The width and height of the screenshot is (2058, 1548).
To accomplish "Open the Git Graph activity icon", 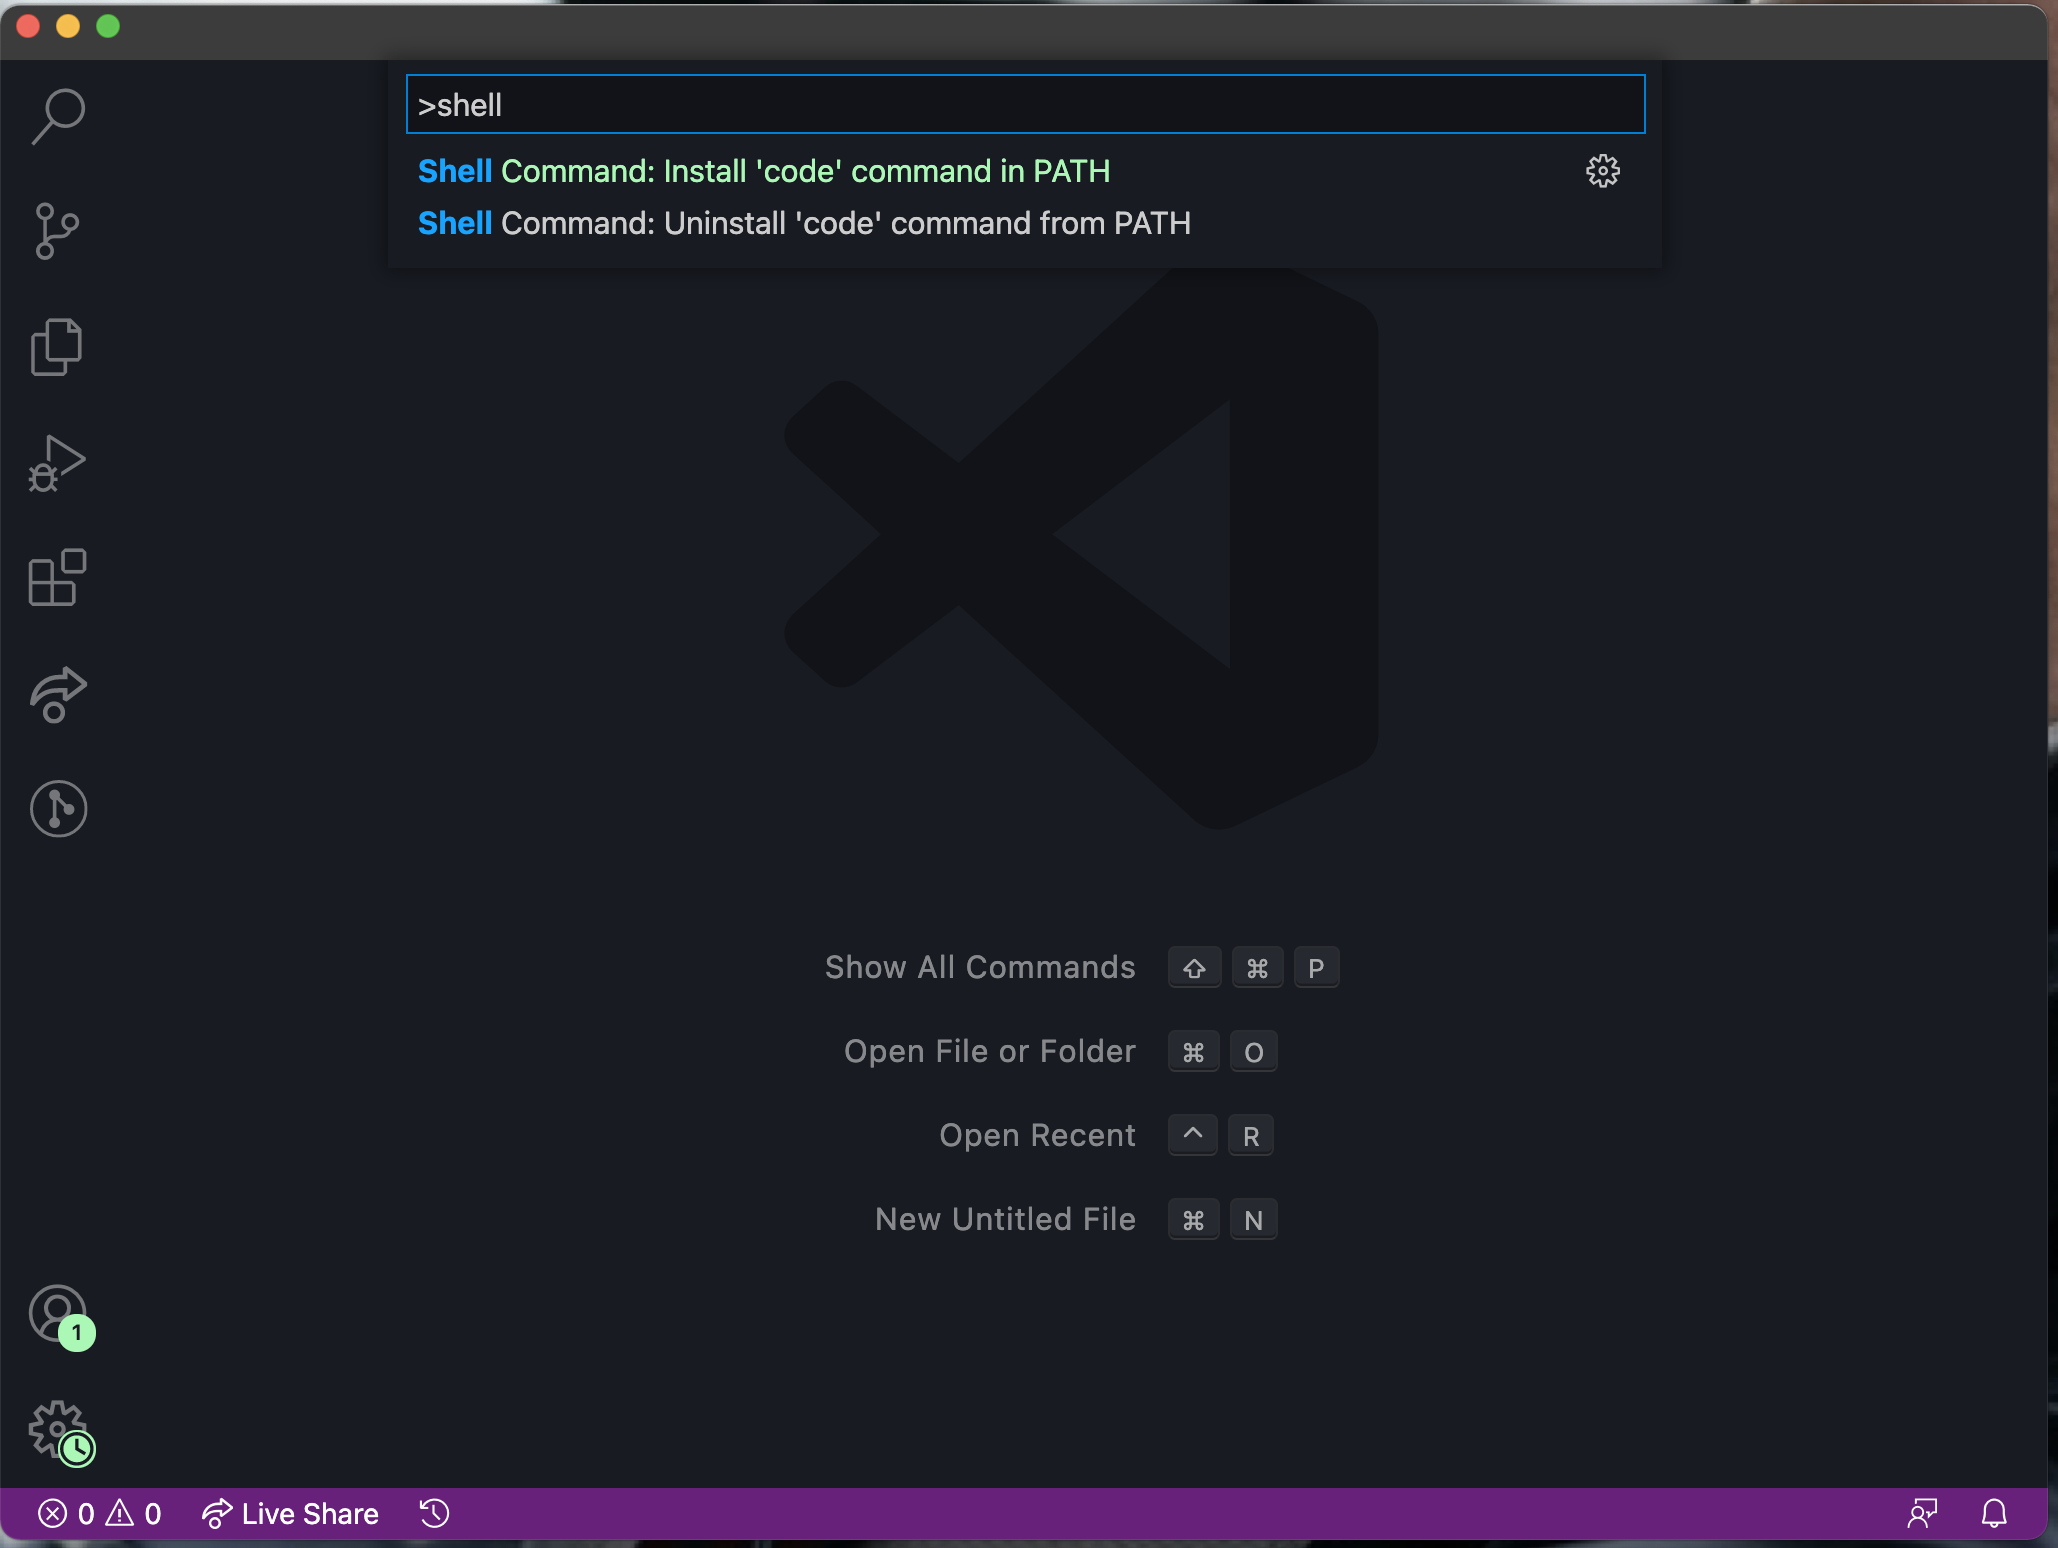I will tap(58, 809).
